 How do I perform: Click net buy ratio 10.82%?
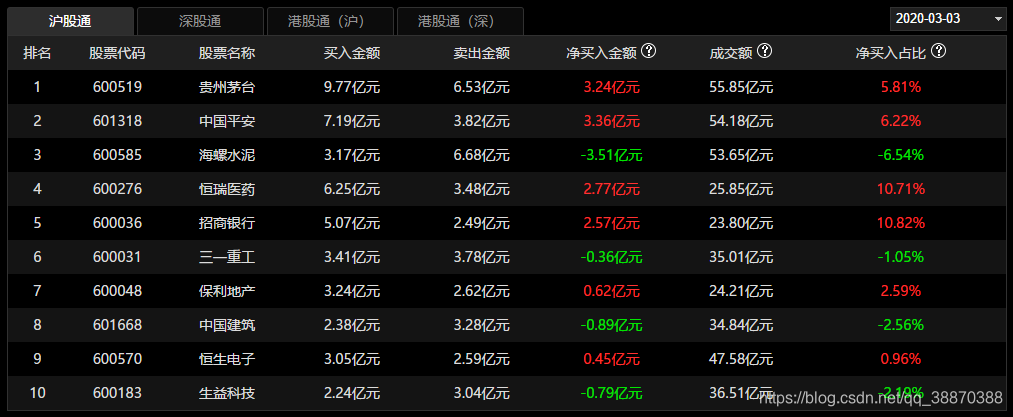[901, 223]
